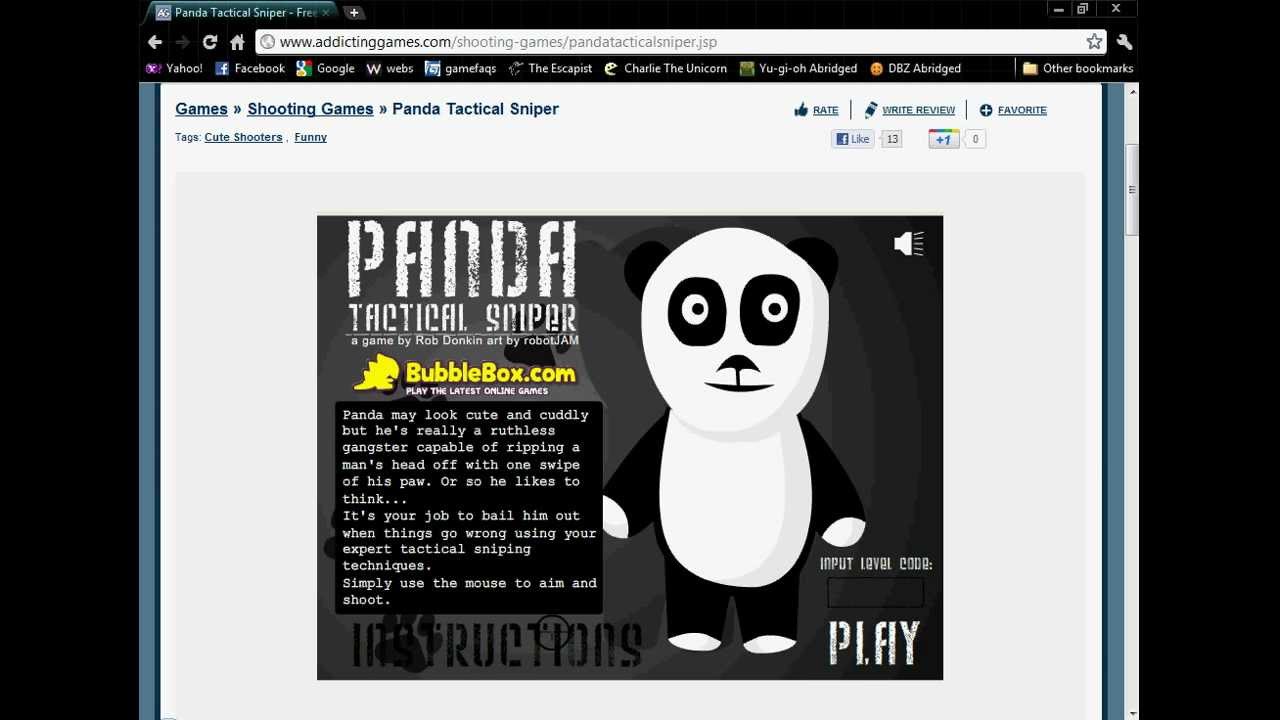Click the RATE thumbs-up link
1280x720 pixels.
tap(816, 110)
